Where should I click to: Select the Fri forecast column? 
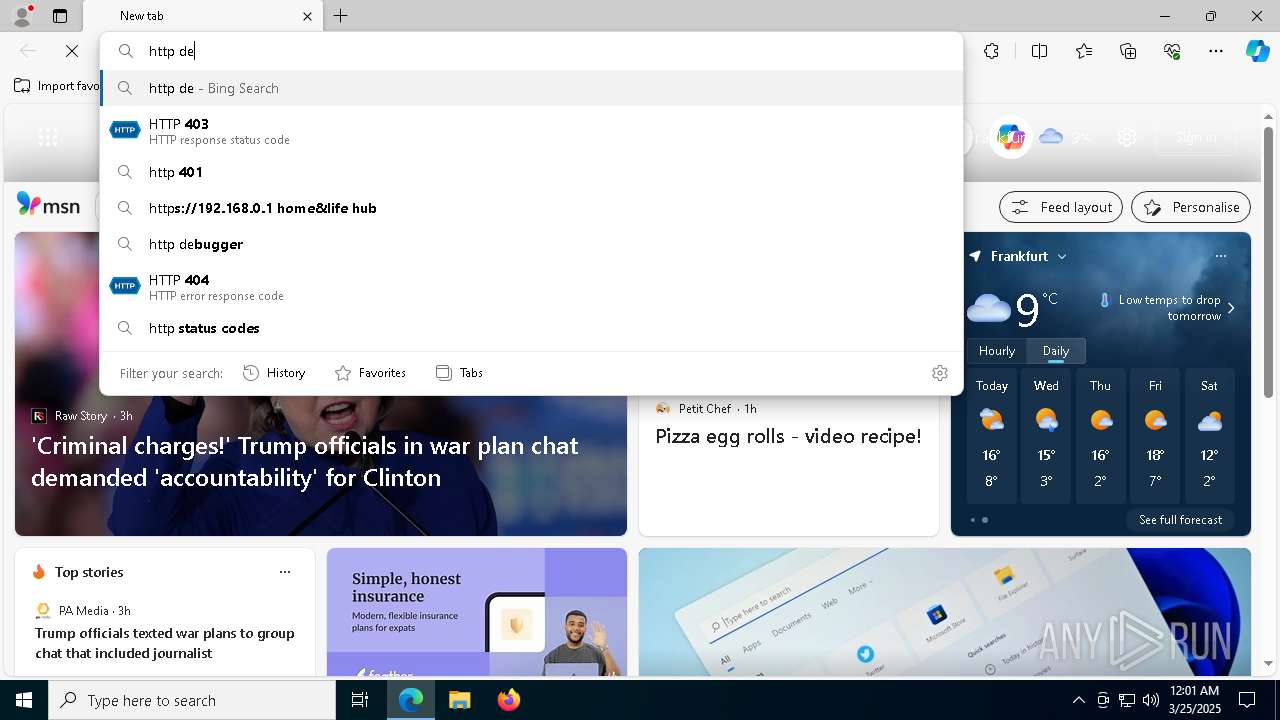1155,436
